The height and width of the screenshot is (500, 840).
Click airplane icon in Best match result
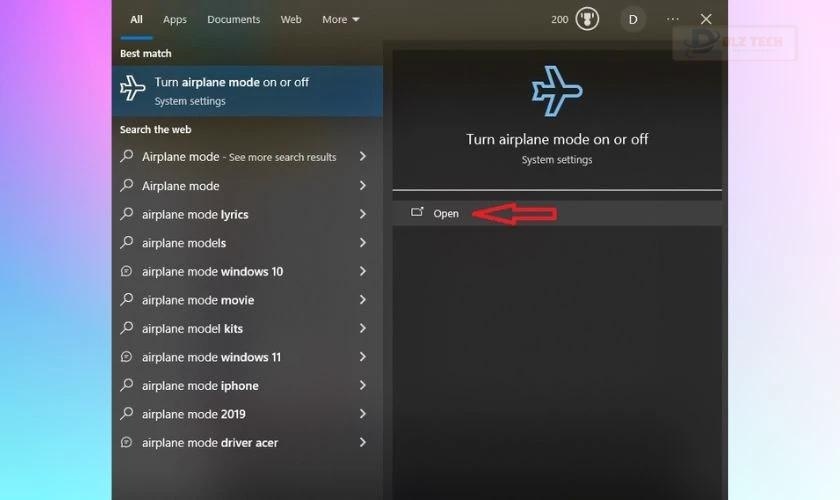pos(133,90)
